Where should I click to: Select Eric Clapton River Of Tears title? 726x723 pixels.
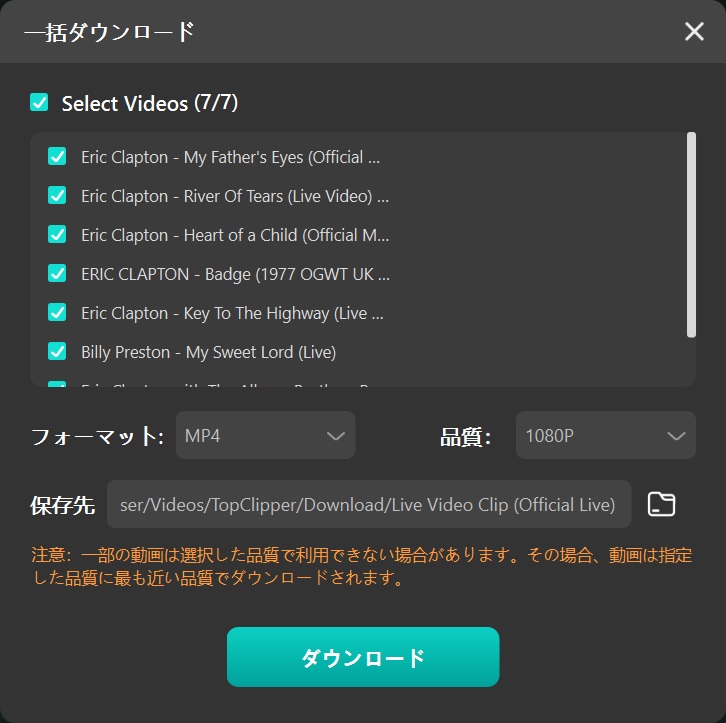coord(235,196)
